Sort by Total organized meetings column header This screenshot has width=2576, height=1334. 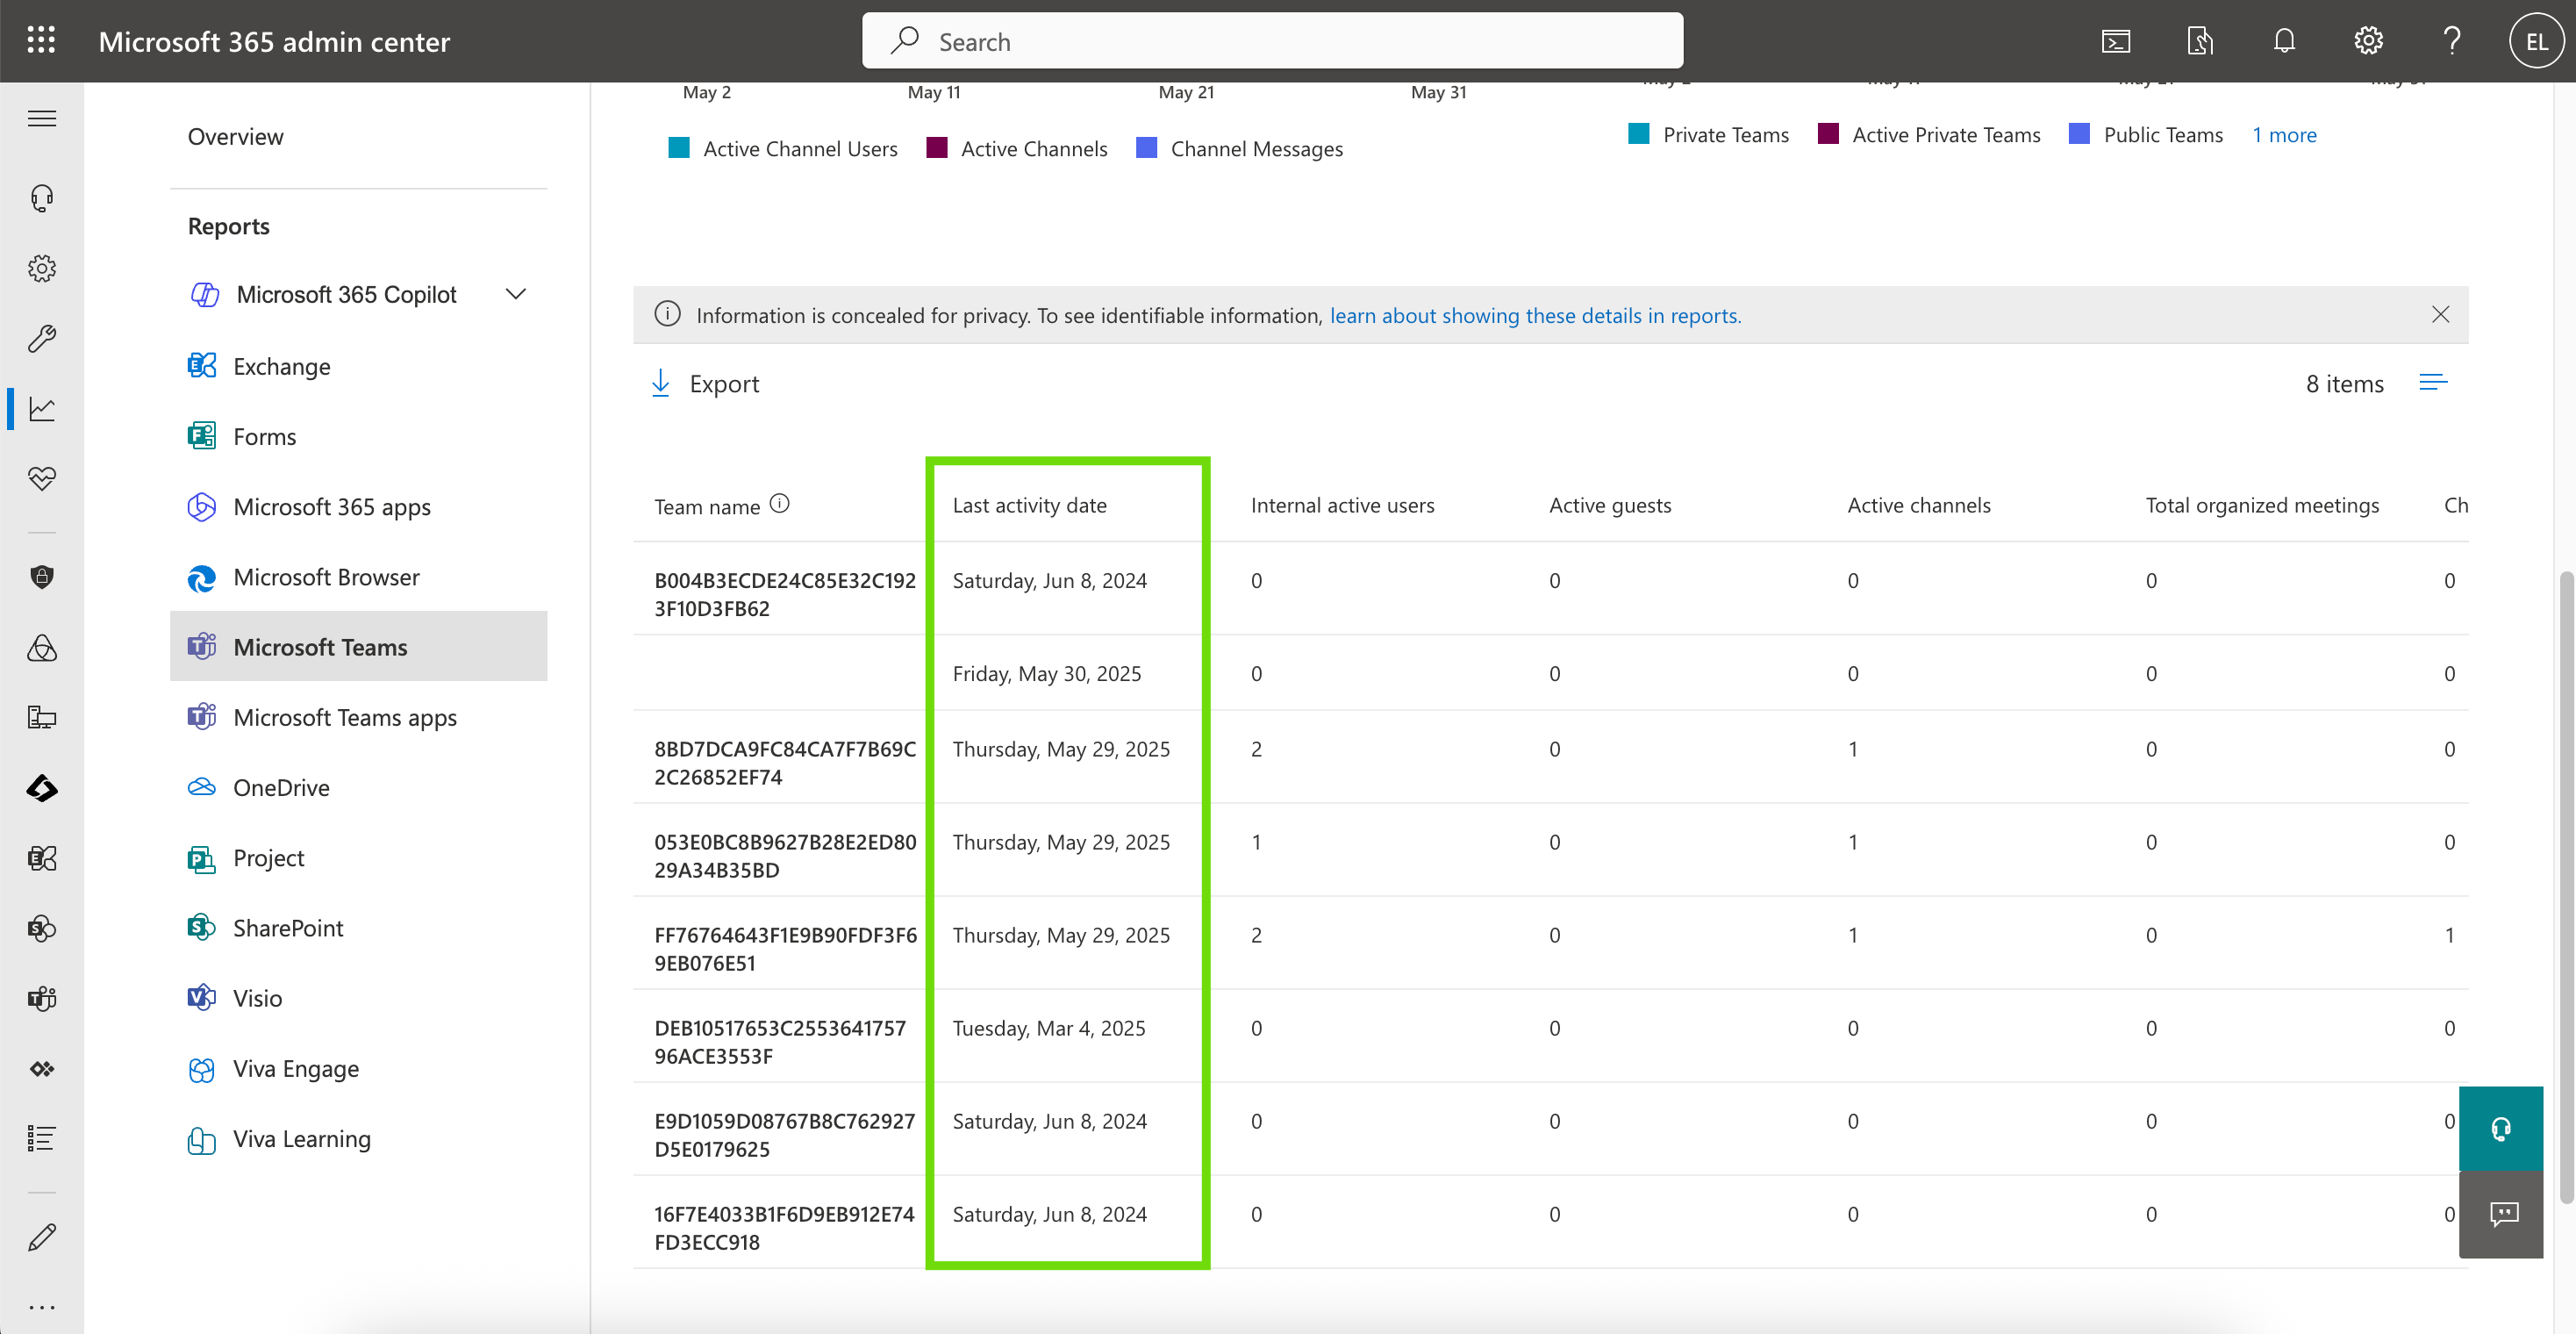pyautogui.click(x=2262, y=506)
